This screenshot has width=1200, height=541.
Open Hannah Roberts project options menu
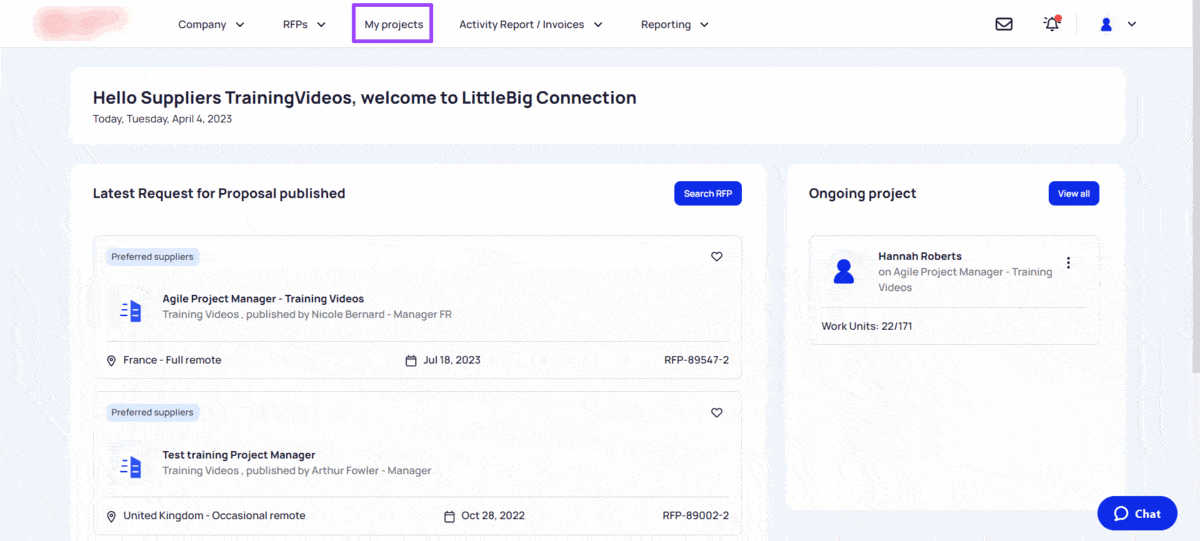click(1068, 263)
